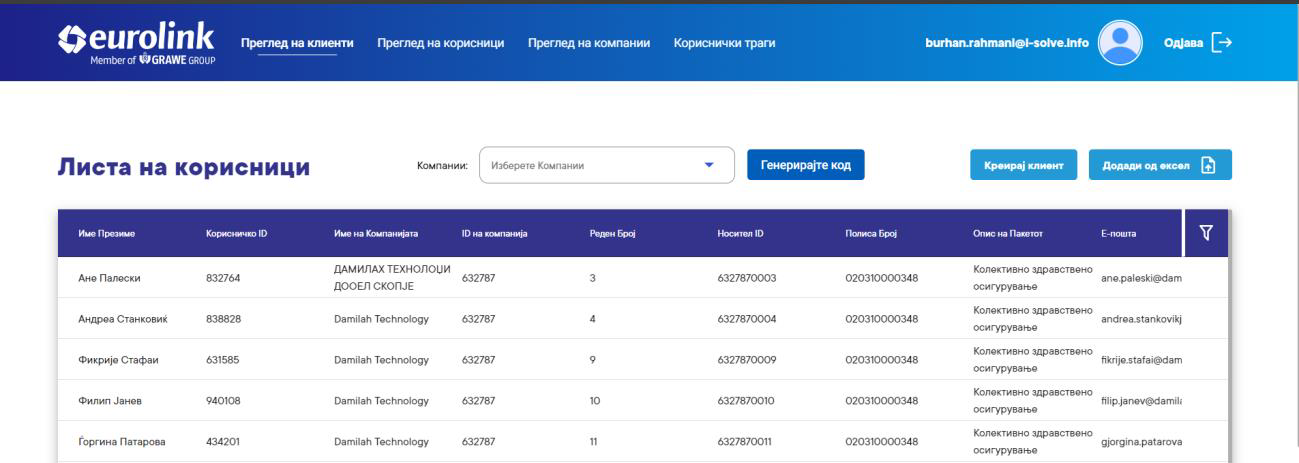Click the Корисничко ID column header
The image size is (1299, 463).
pos(236,234)
